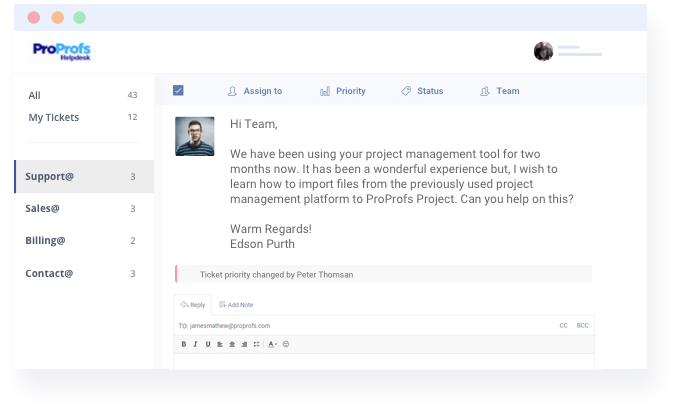Image resolution: width=679 pixels, height=411 pixels.
Task: Click the My Tickets count 12
Action: point(133,117)
